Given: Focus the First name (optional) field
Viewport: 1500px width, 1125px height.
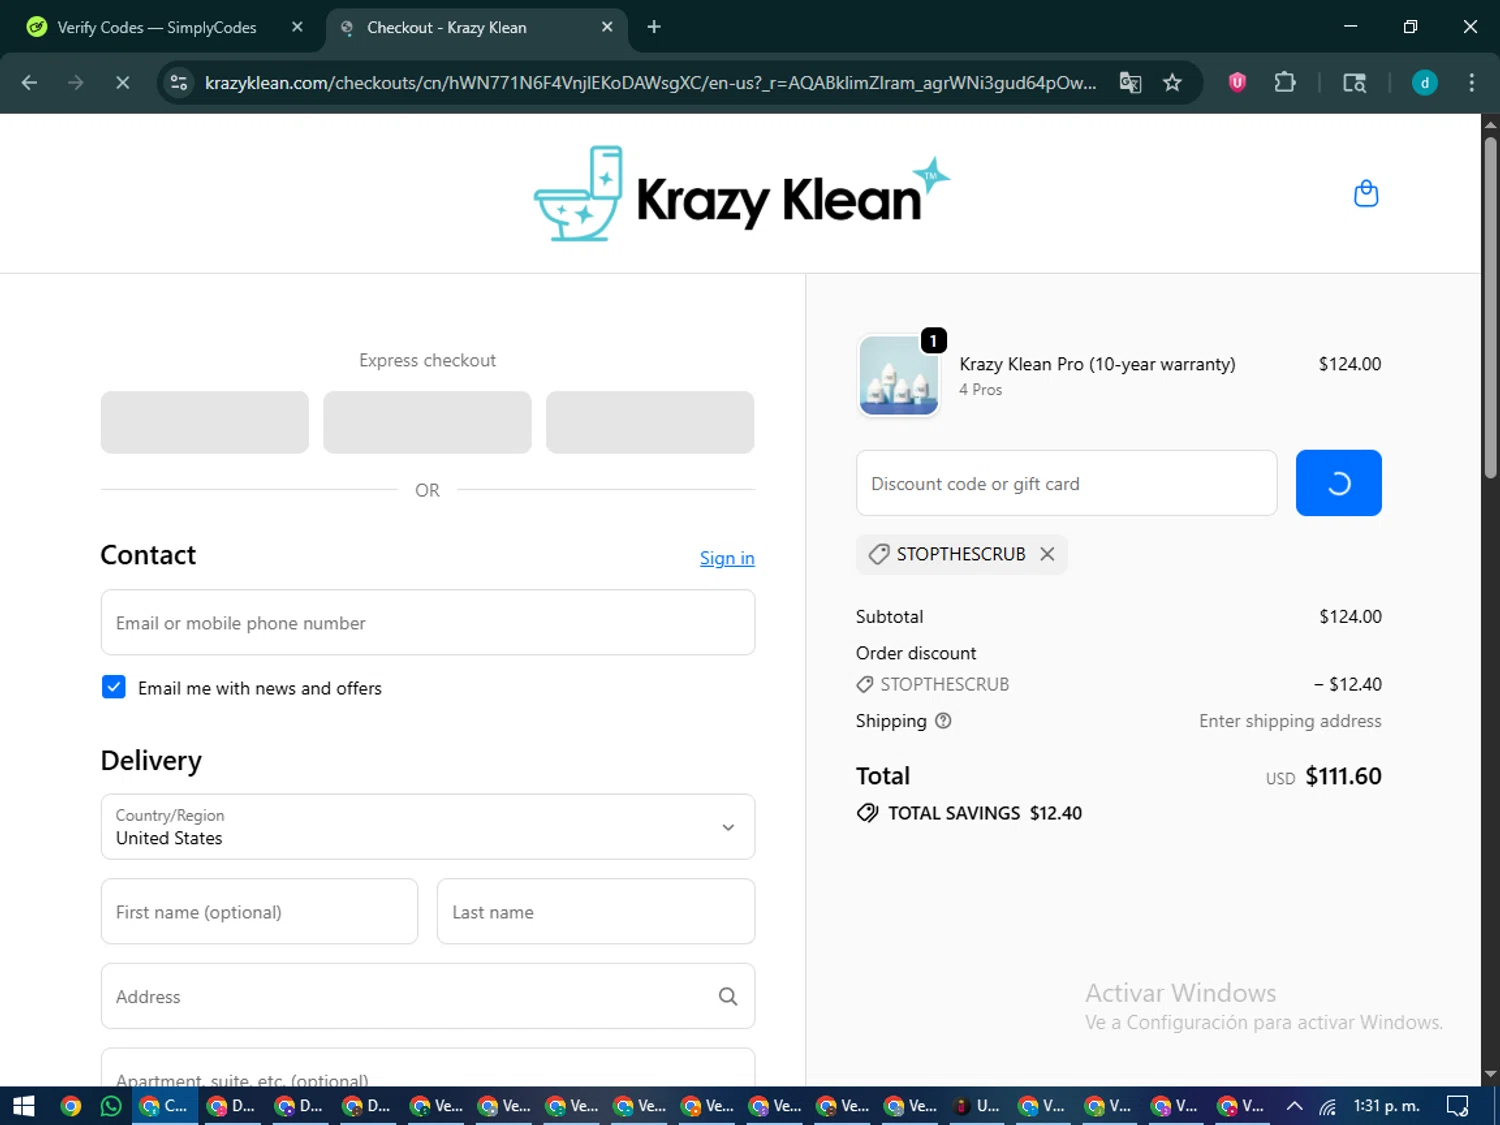Looking at the screenshot, I should click(259, 912).
